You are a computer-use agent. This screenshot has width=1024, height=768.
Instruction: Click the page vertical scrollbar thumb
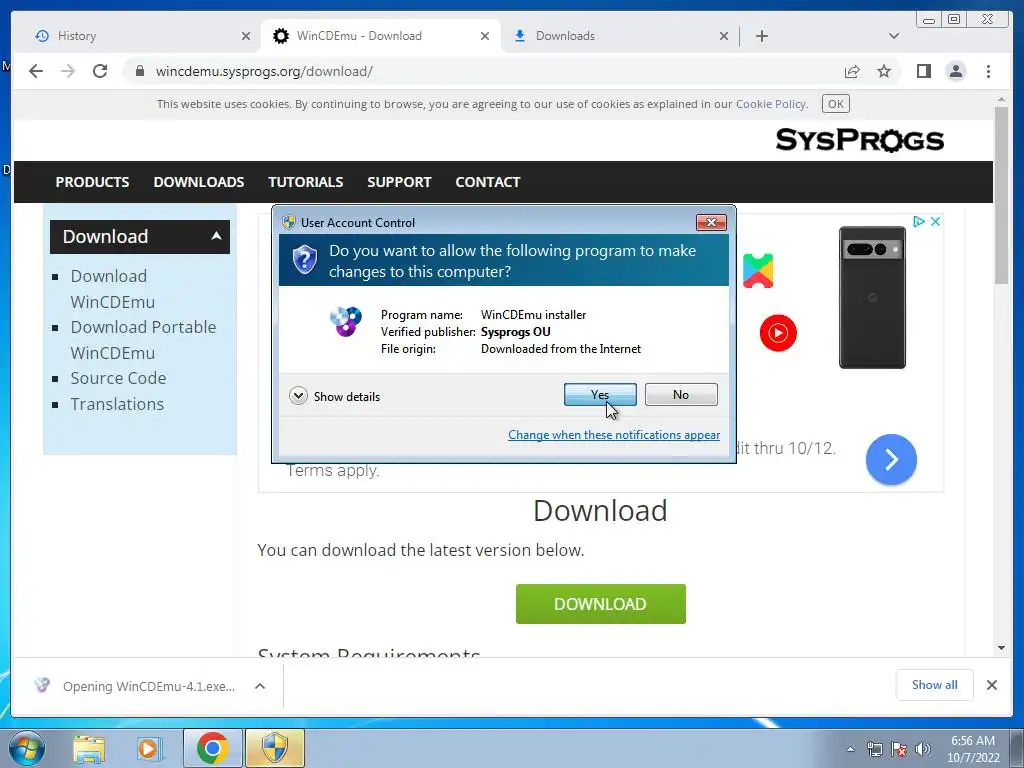[1001, 195]
